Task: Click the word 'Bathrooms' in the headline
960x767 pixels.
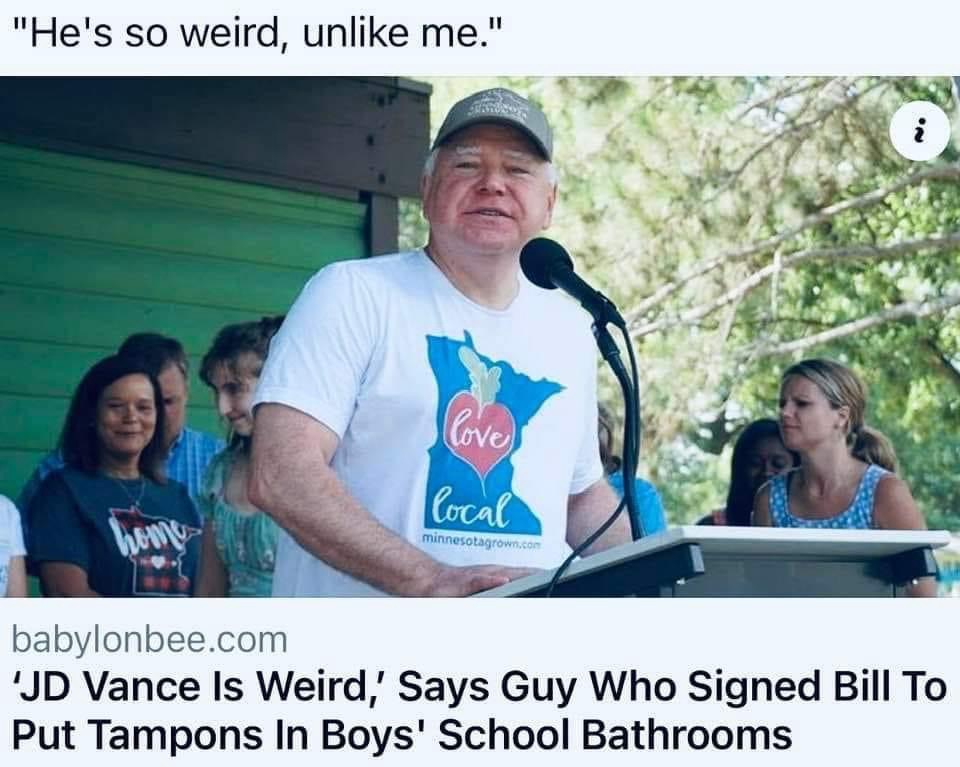Action: pos(687,734)
